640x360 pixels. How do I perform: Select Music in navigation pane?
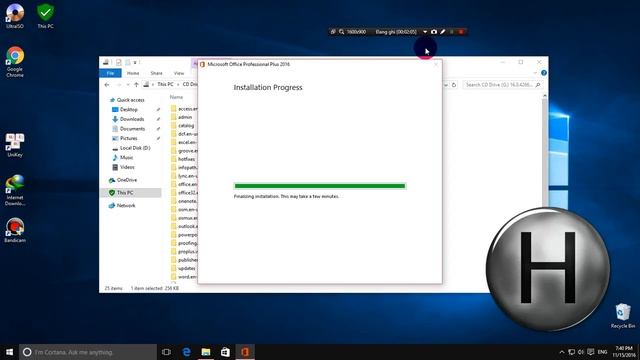click(122, 158)
